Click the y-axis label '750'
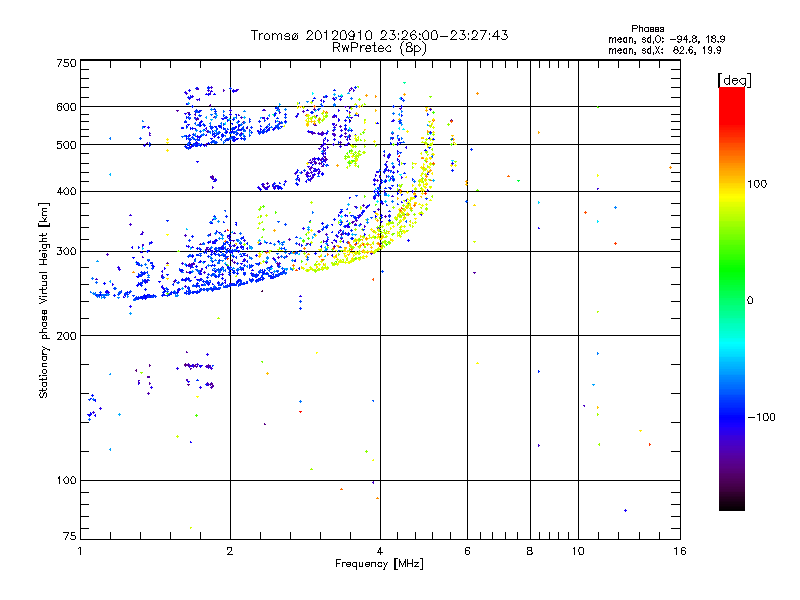 point(66,63)
